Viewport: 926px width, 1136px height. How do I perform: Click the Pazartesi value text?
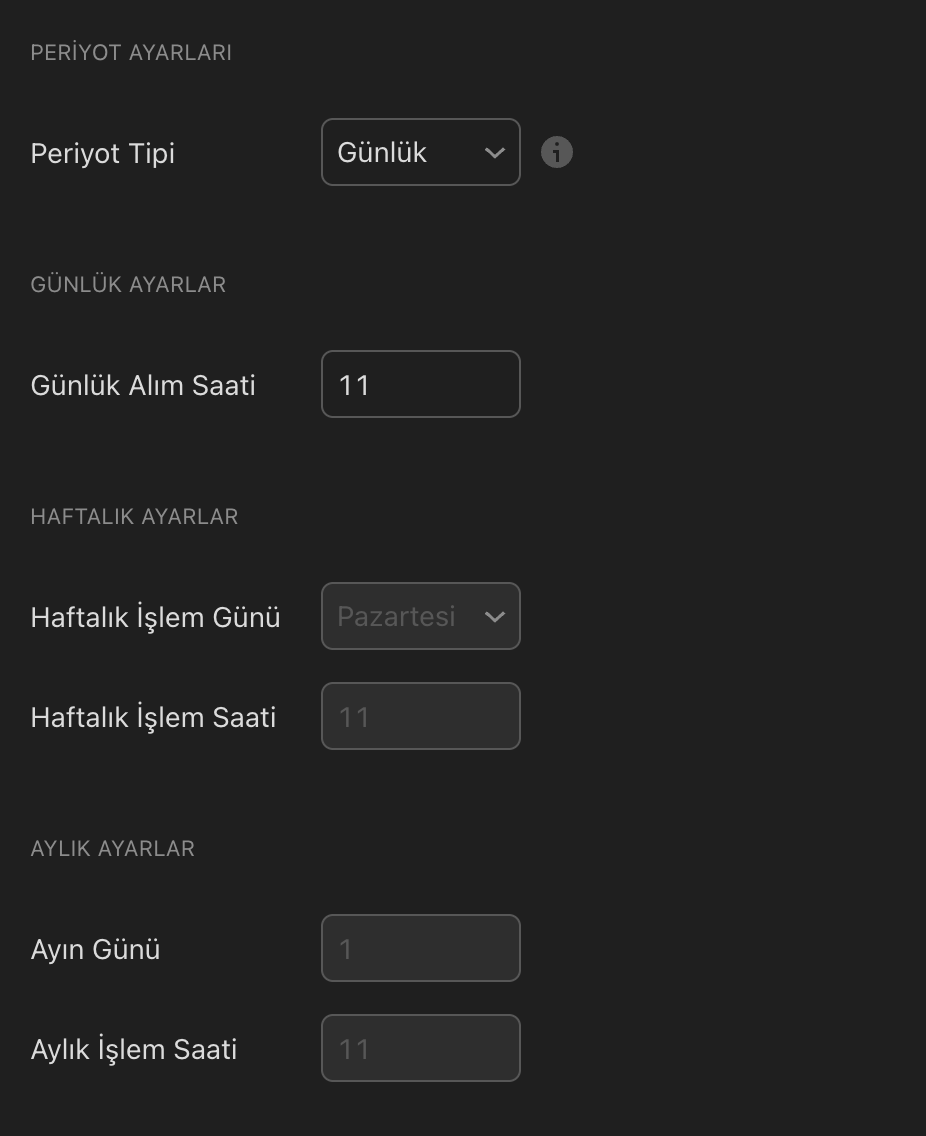coord(396,616)
